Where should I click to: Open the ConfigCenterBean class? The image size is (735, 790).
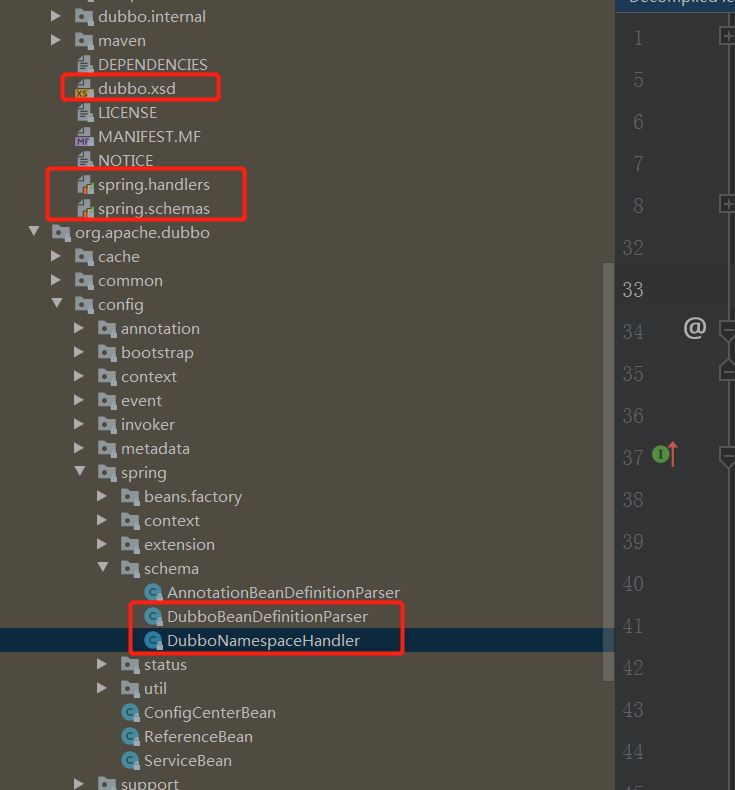pyautogui.click(x=210, y=713)
